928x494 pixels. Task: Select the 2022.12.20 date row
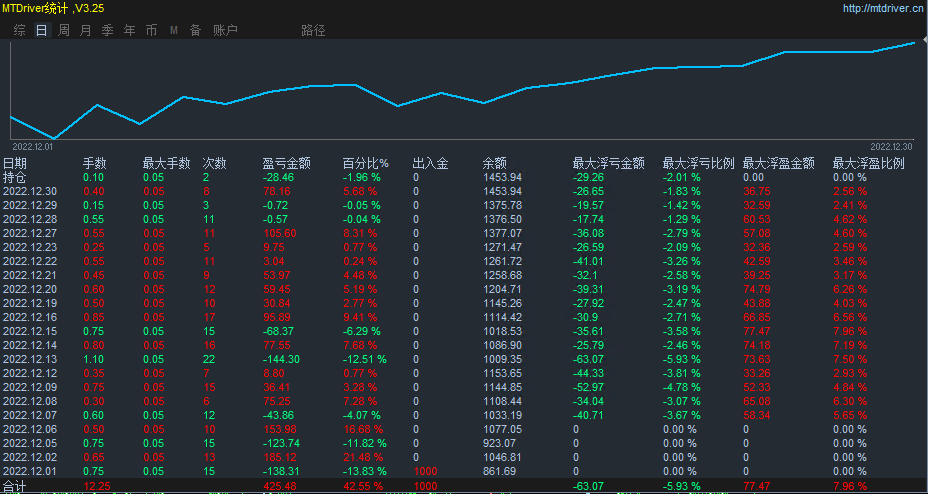pos(30,289)
